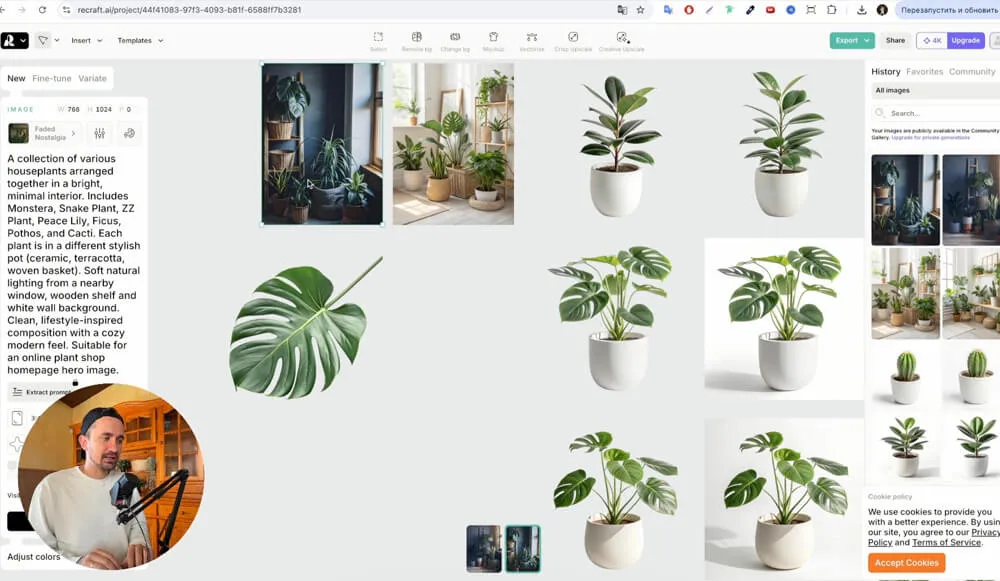Click the Change bg tool
The height and width of the screenshot is (581, 1000).
455,41
